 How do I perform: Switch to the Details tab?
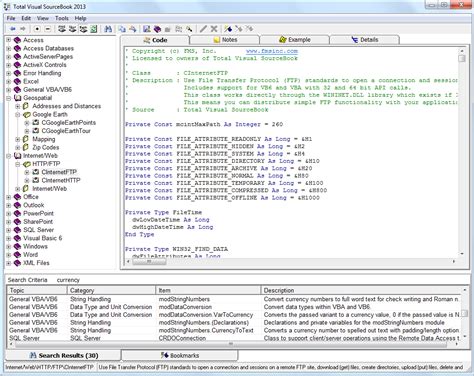pos(365,40)
